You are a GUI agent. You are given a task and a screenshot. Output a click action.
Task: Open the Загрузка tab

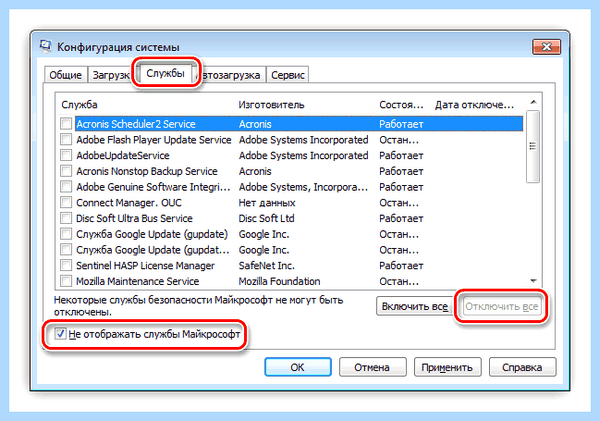(x=110, y=75)
